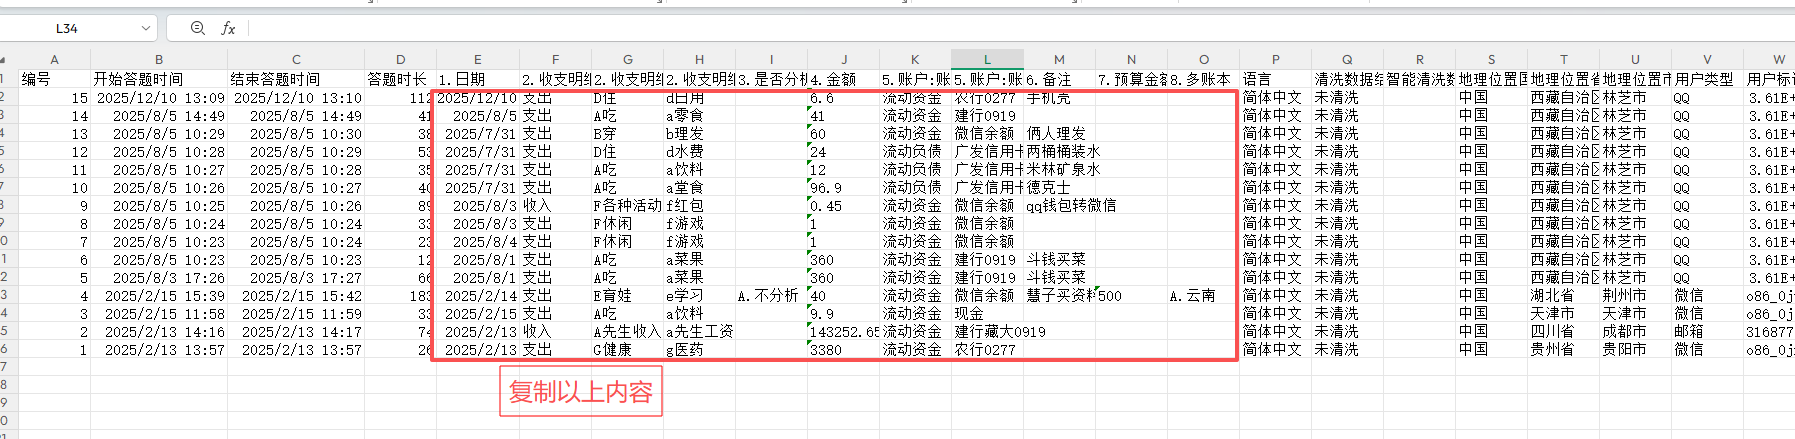Select column A header

[54, 60]
